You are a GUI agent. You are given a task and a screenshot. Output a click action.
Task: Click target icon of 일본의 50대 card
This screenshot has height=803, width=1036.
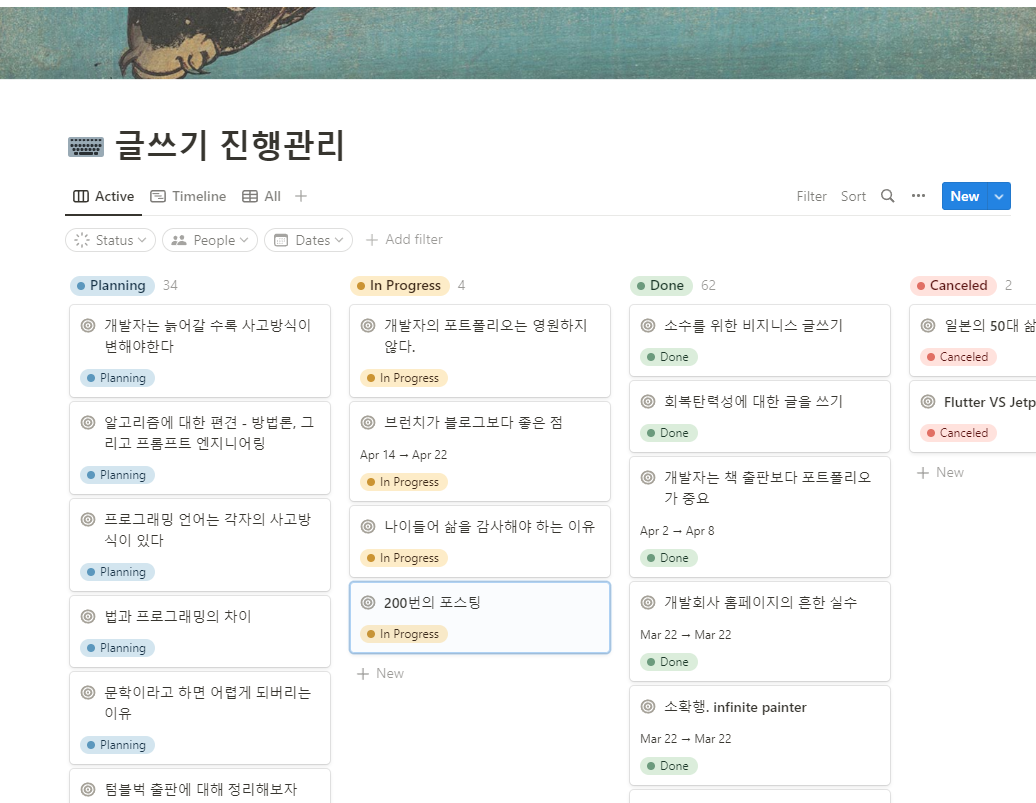click(928, 325)
